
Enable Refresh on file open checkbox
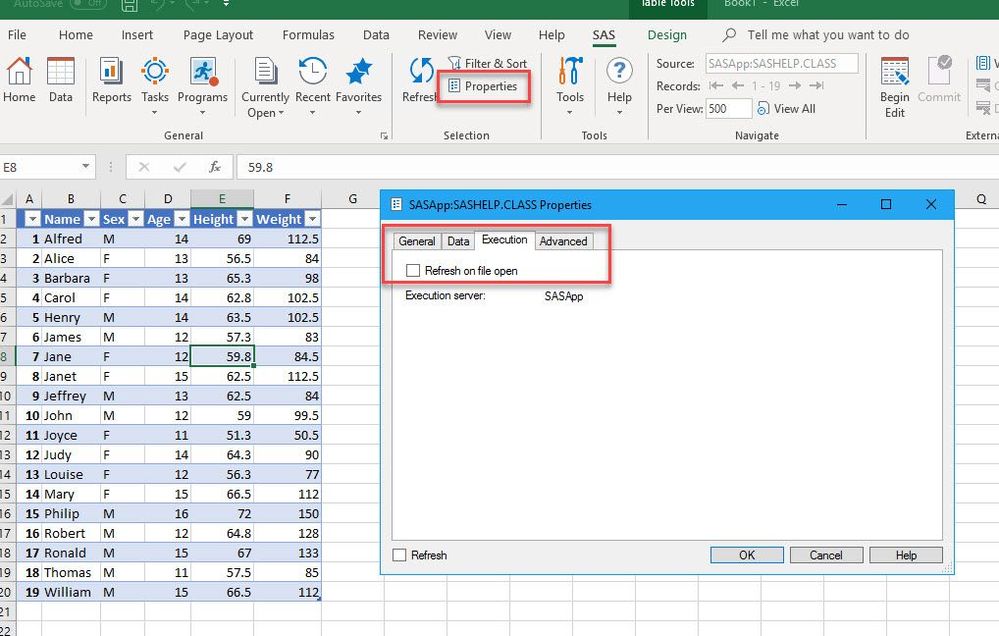[413, 271]
